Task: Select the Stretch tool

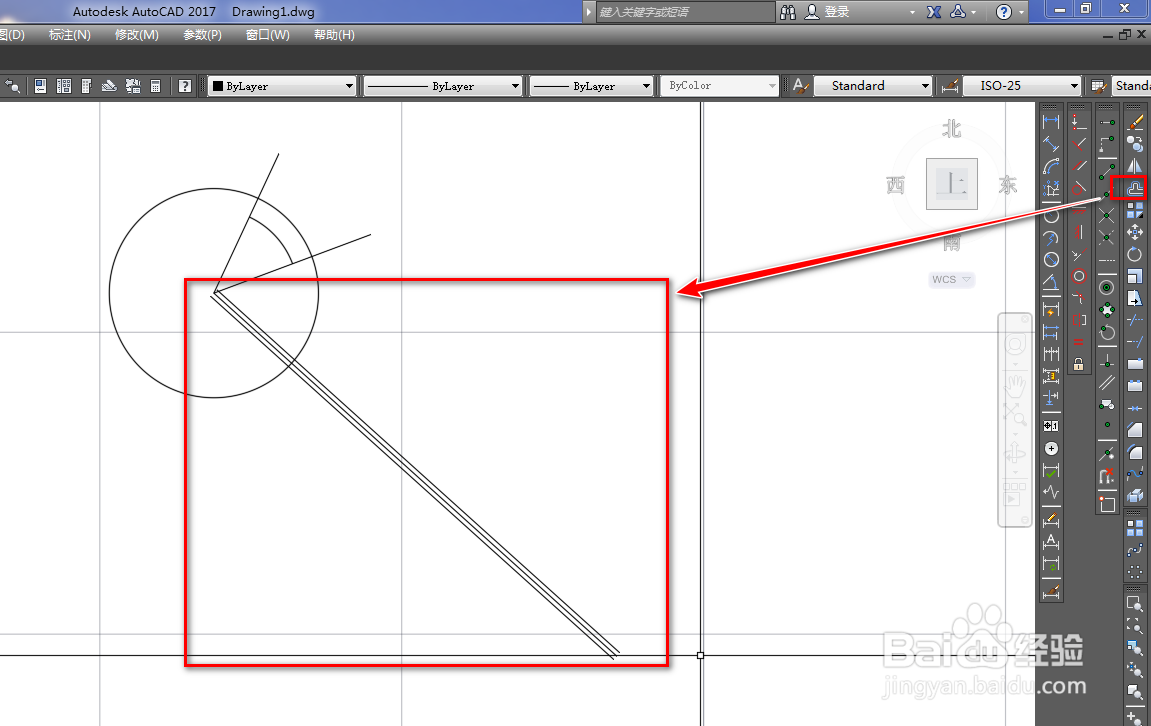Action: point(1135,298)
